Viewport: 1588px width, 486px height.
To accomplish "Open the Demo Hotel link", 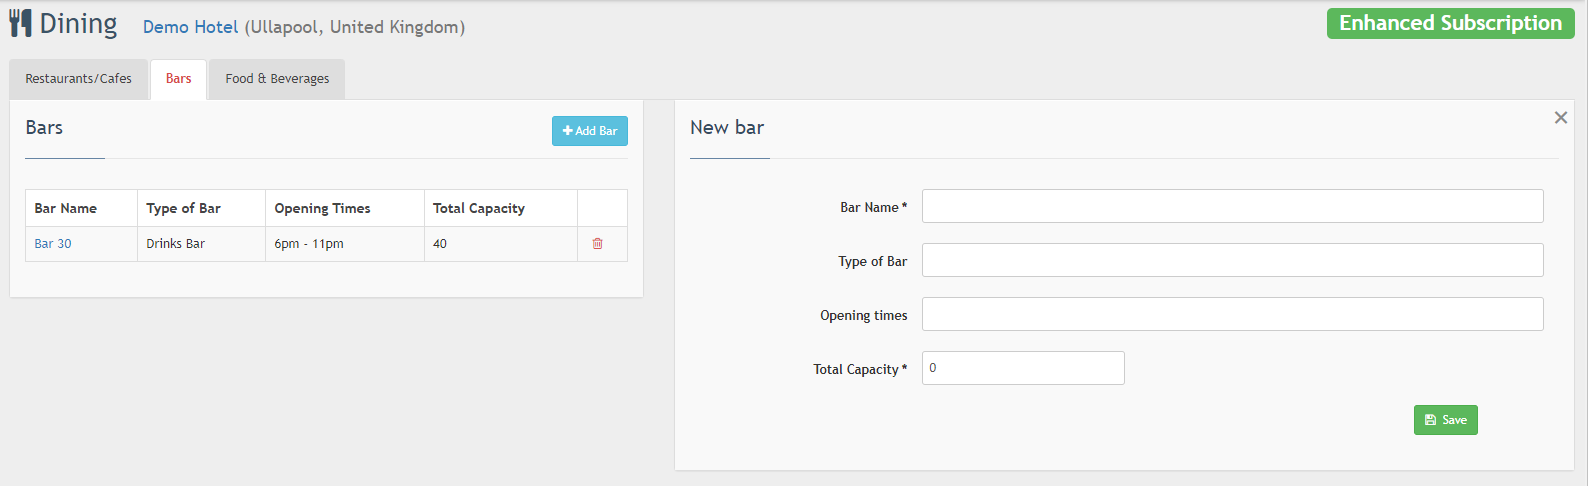I will 190,27.
